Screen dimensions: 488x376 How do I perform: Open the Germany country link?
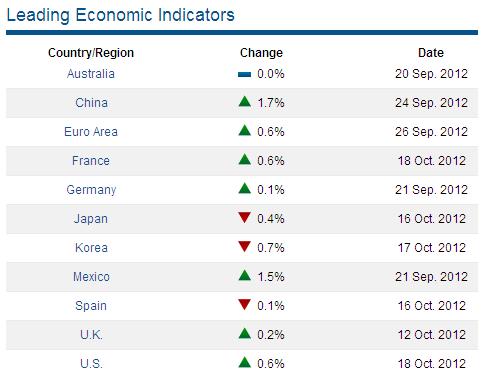coord(91,190)
